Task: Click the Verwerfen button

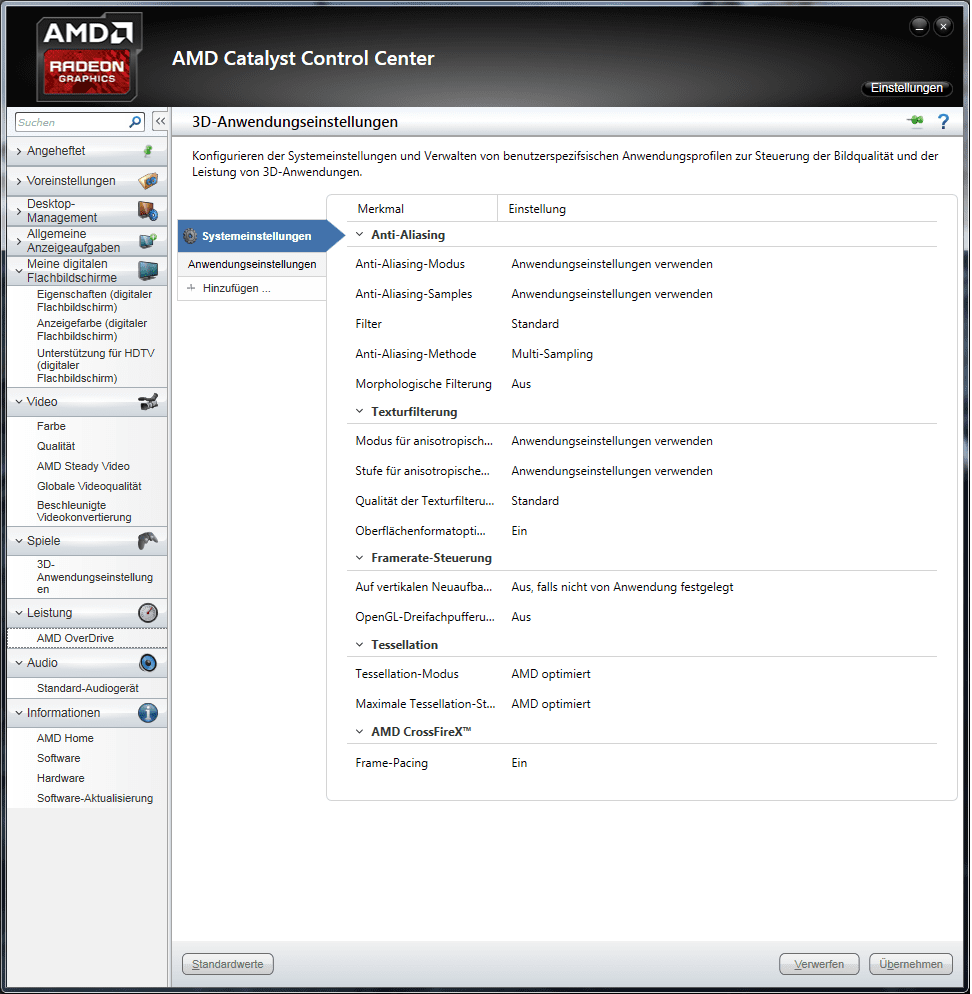Action: [x=819, y=965]
